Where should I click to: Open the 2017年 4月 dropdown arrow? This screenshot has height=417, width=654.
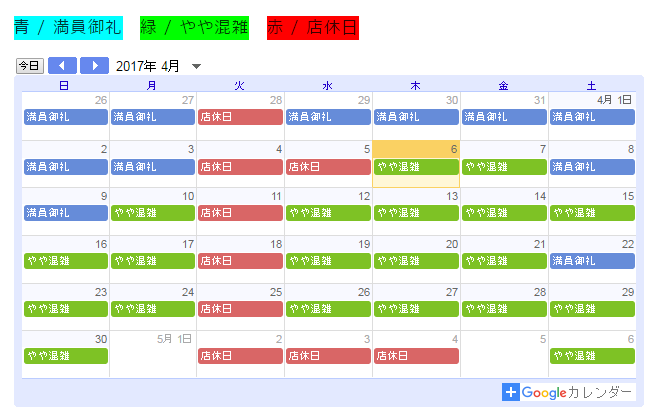click(x=196, y=67)
